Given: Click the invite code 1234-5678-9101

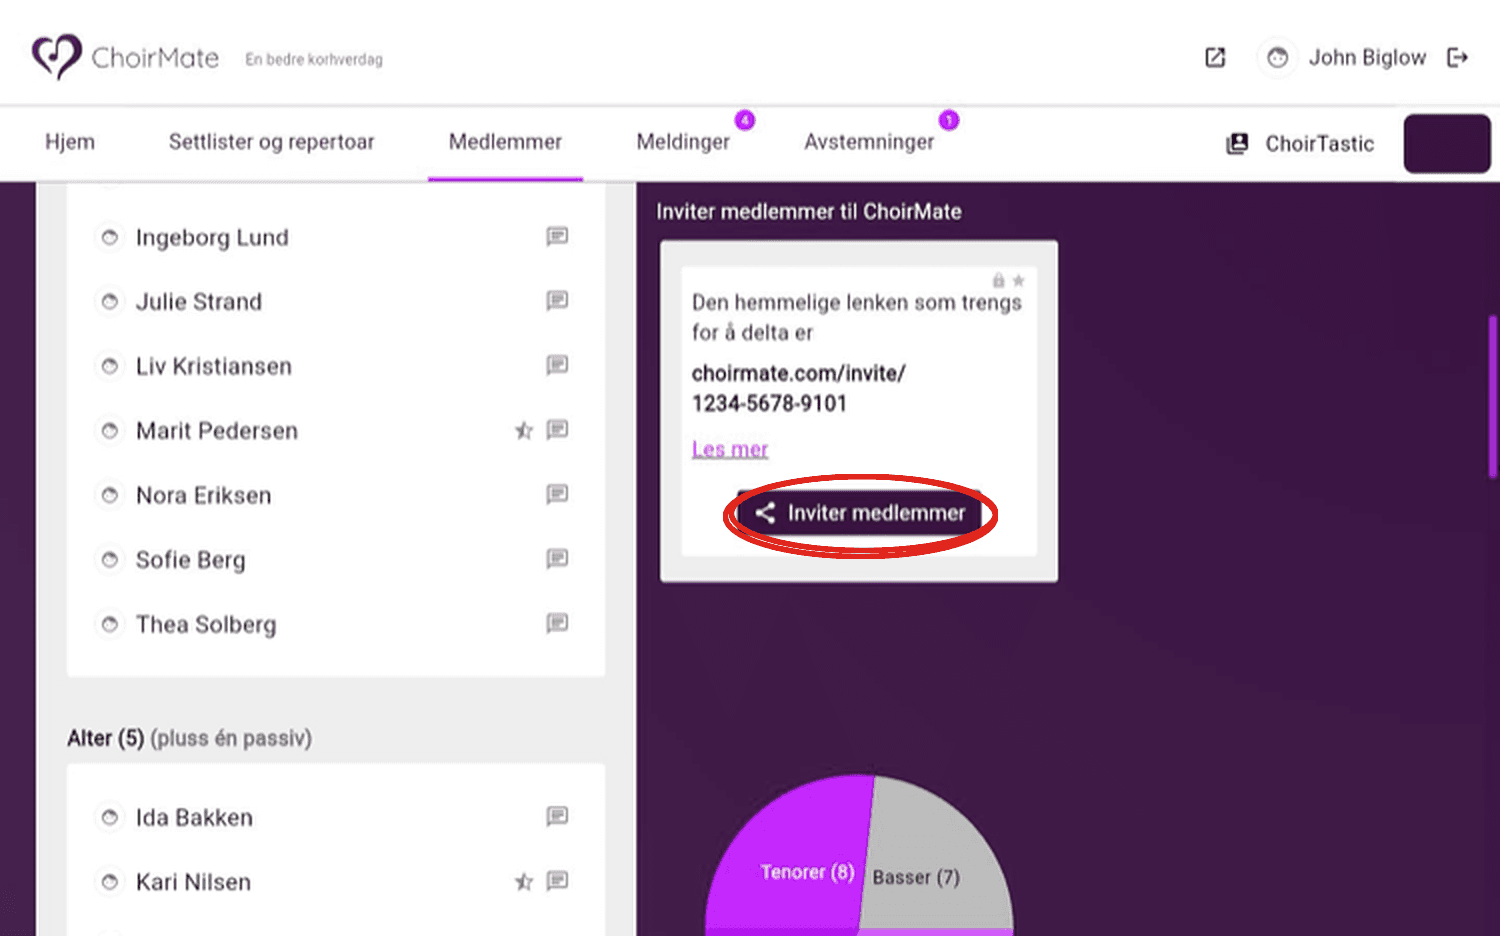Looking at the screenshot, I should (x=769, y=404).
